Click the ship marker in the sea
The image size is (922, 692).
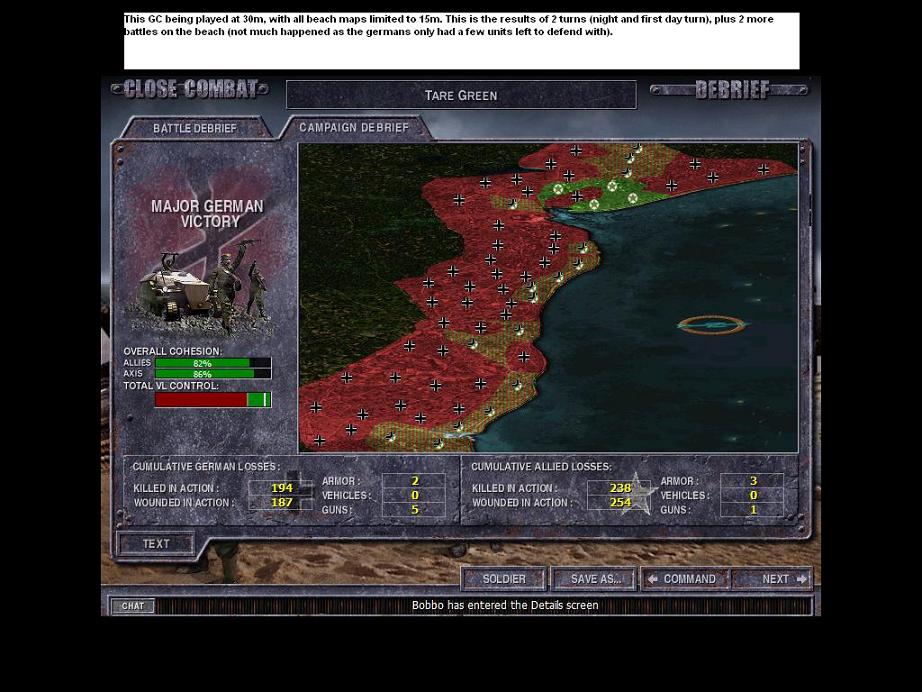[711, 325]
